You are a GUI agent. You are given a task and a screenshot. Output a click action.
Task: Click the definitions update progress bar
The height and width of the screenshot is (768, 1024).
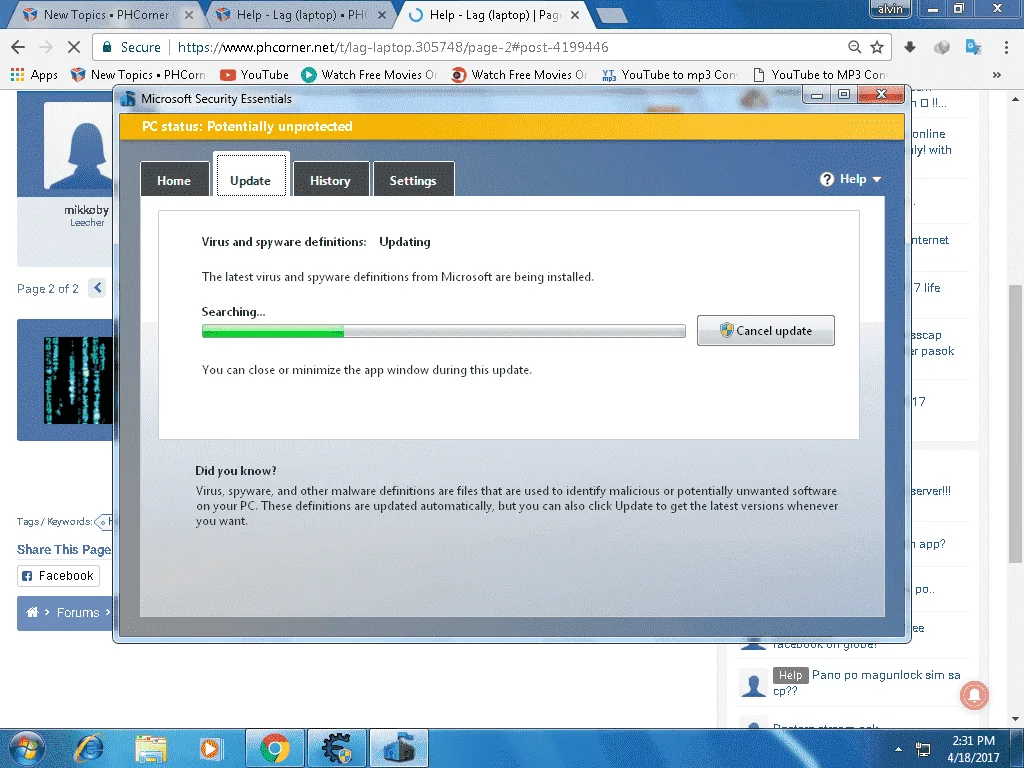click(443, 331)
